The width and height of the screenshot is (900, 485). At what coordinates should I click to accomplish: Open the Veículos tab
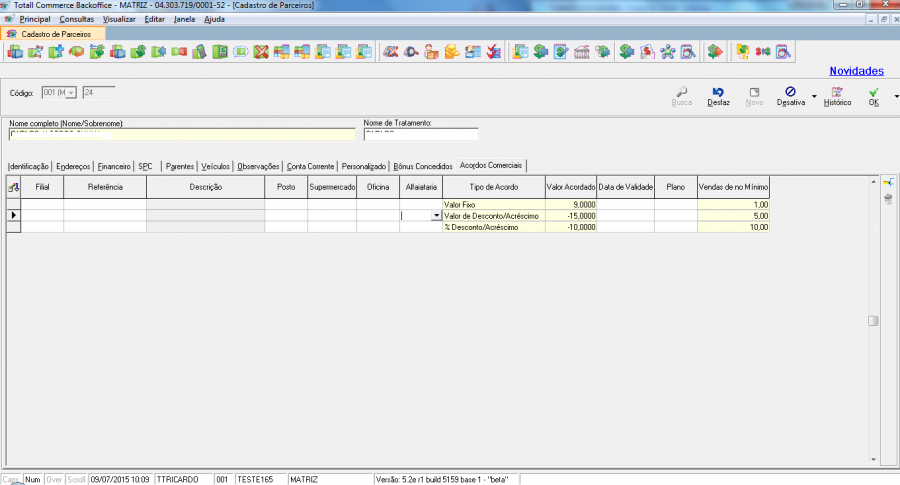[216, 166]
